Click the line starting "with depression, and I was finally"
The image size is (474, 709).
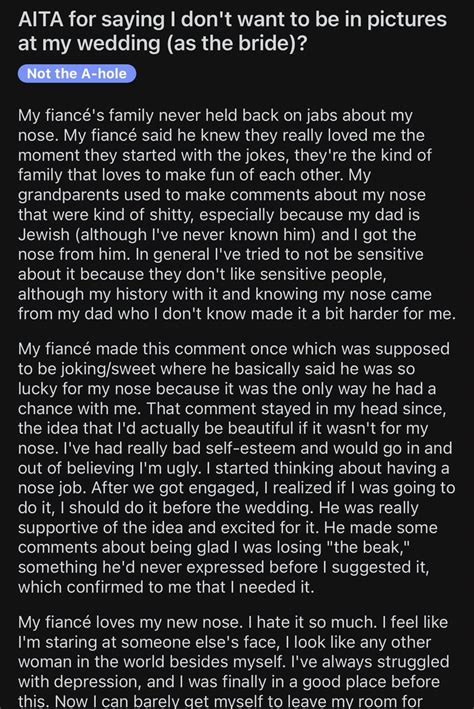tap(229, 681)
